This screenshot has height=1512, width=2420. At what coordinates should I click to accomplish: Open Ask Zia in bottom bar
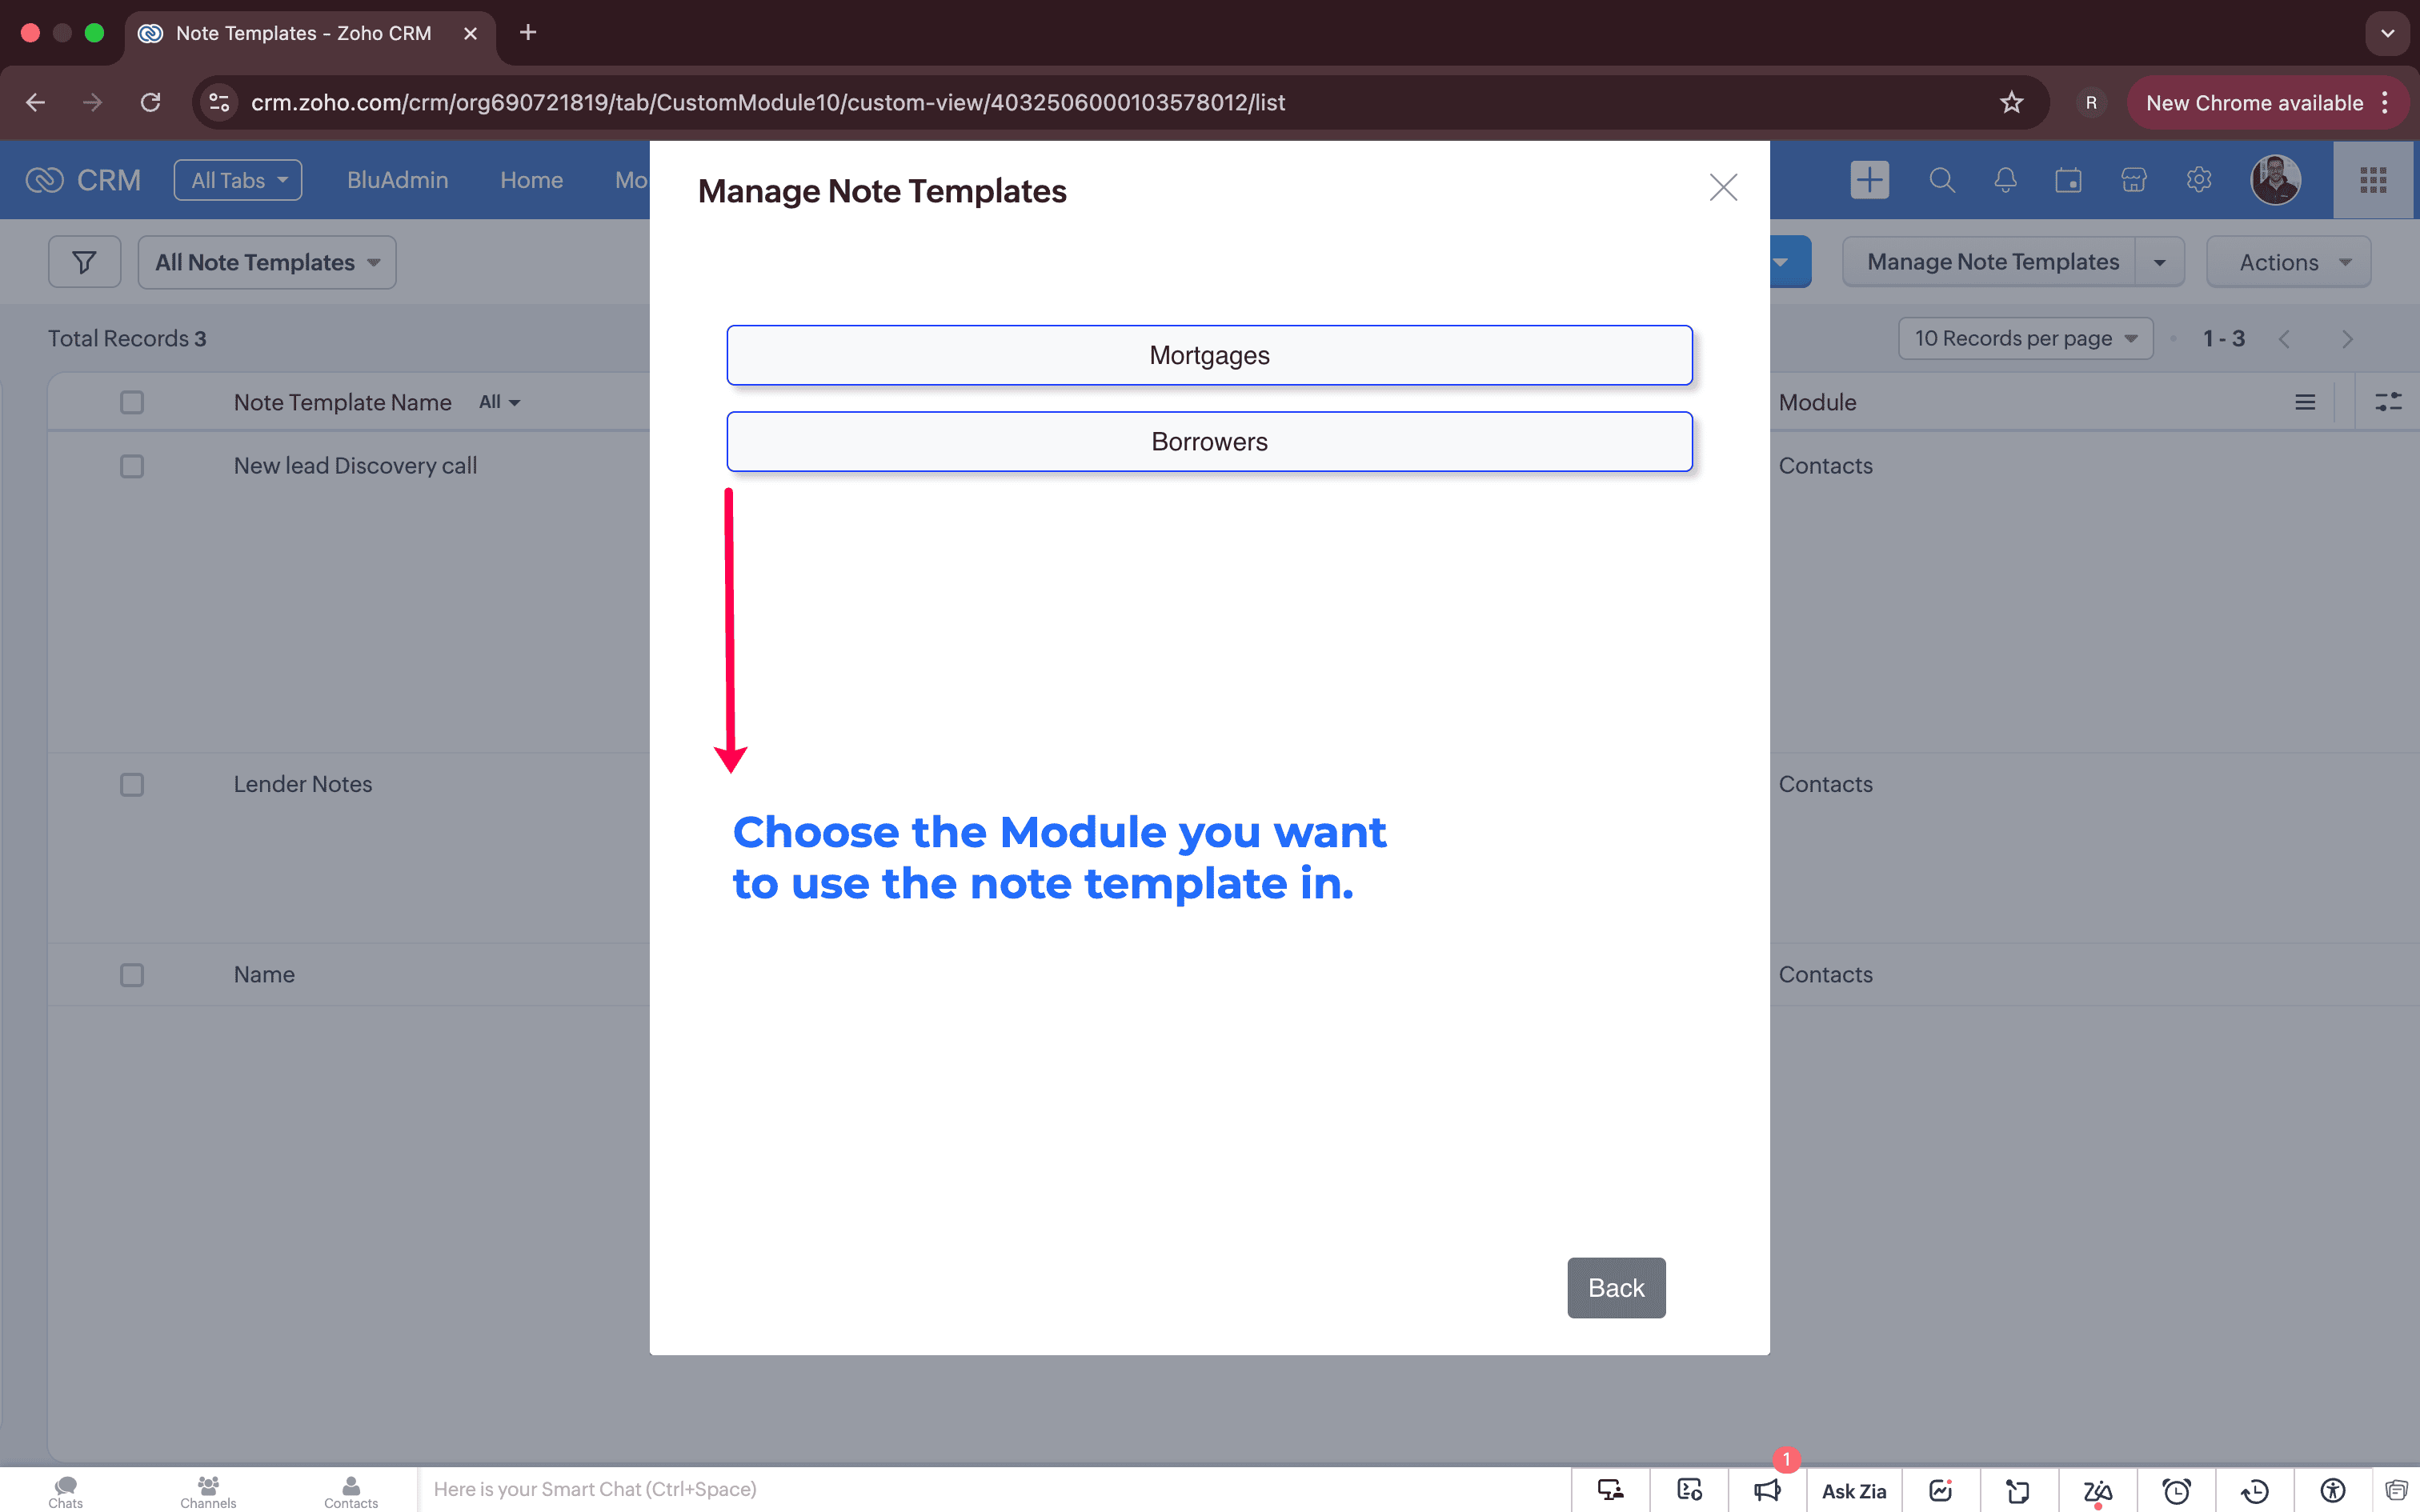[1853, 1490]
